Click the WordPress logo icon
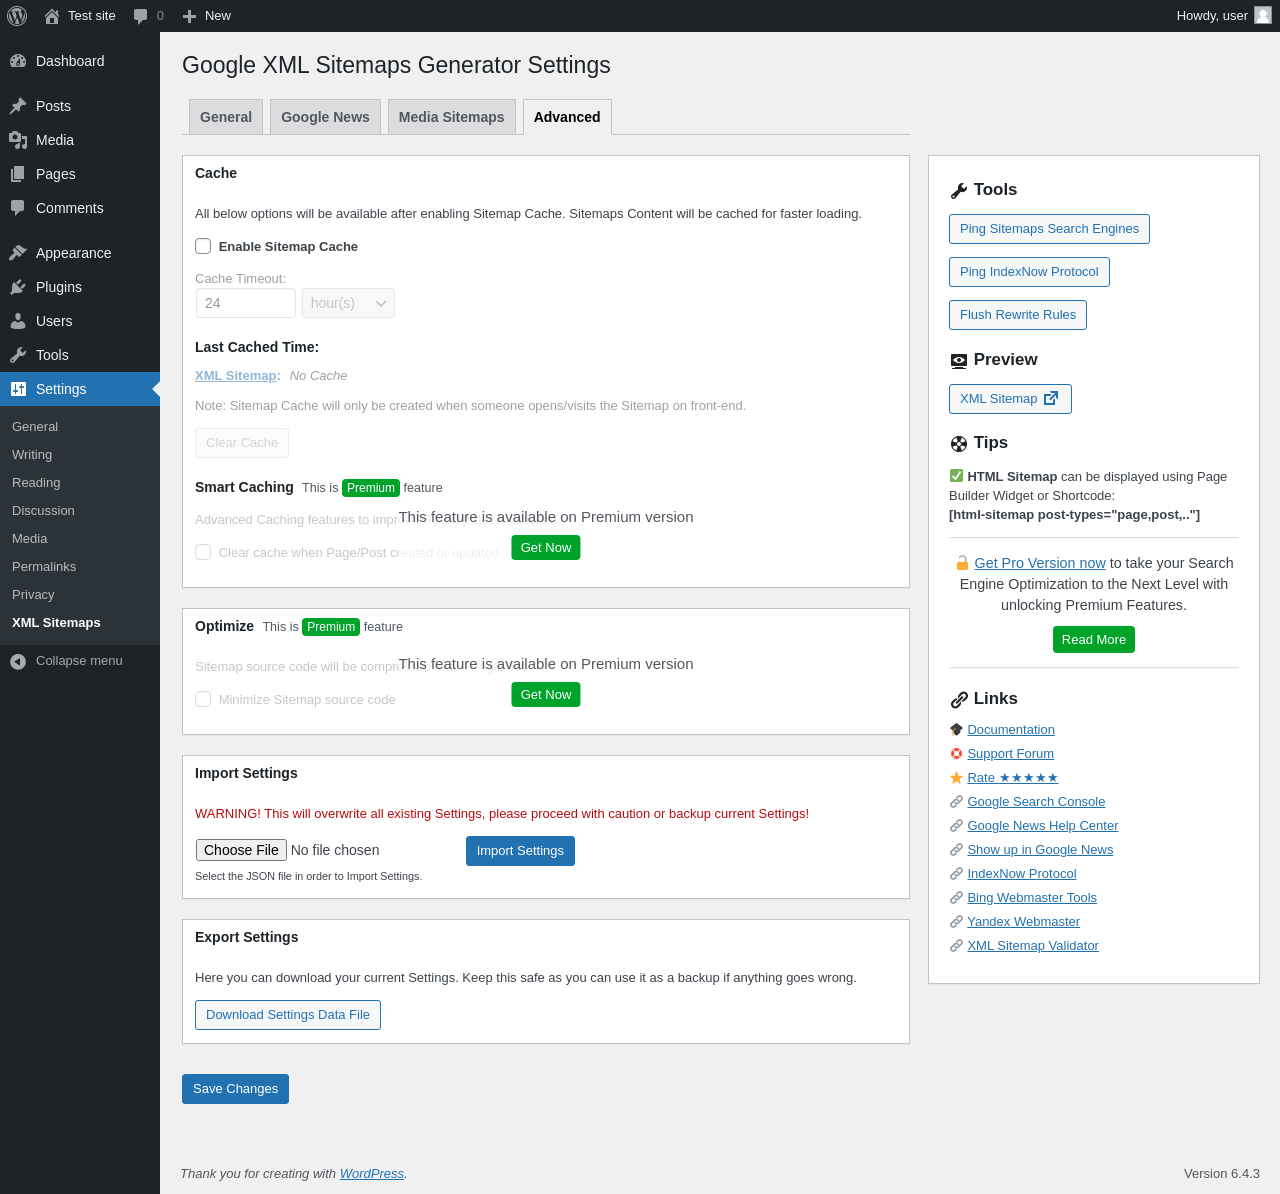Screen dimensions: 1280x1194 point(17,16)
